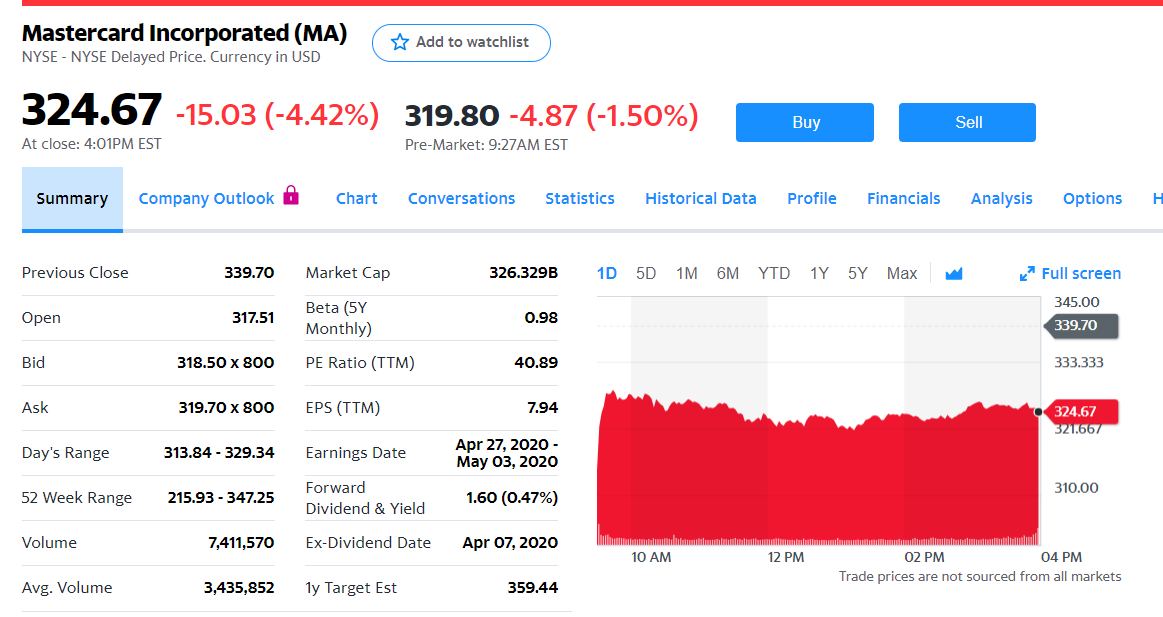Image resolution: width=1163 pixels, height=617 pixels.
Task: Click the 339.70 previous close chart label
Action: (x=1085, y=325)
